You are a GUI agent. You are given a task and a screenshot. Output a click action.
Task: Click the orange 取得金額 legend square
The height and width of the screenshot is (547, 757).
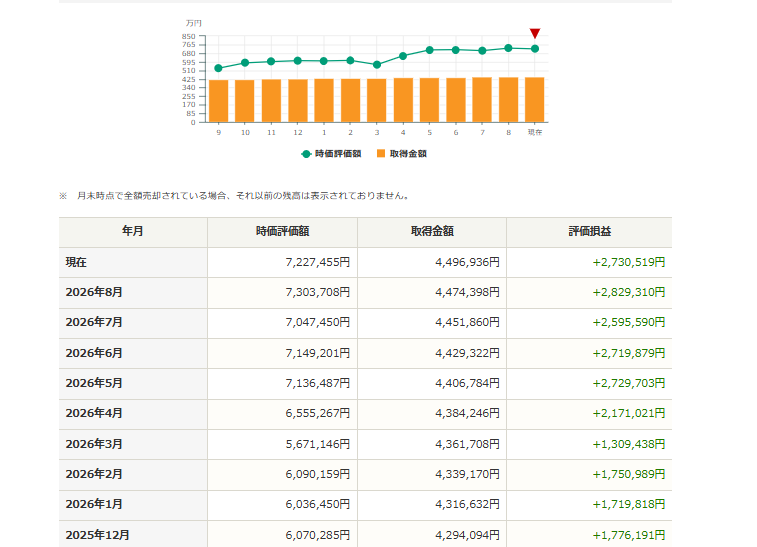(x=381, y=154)
